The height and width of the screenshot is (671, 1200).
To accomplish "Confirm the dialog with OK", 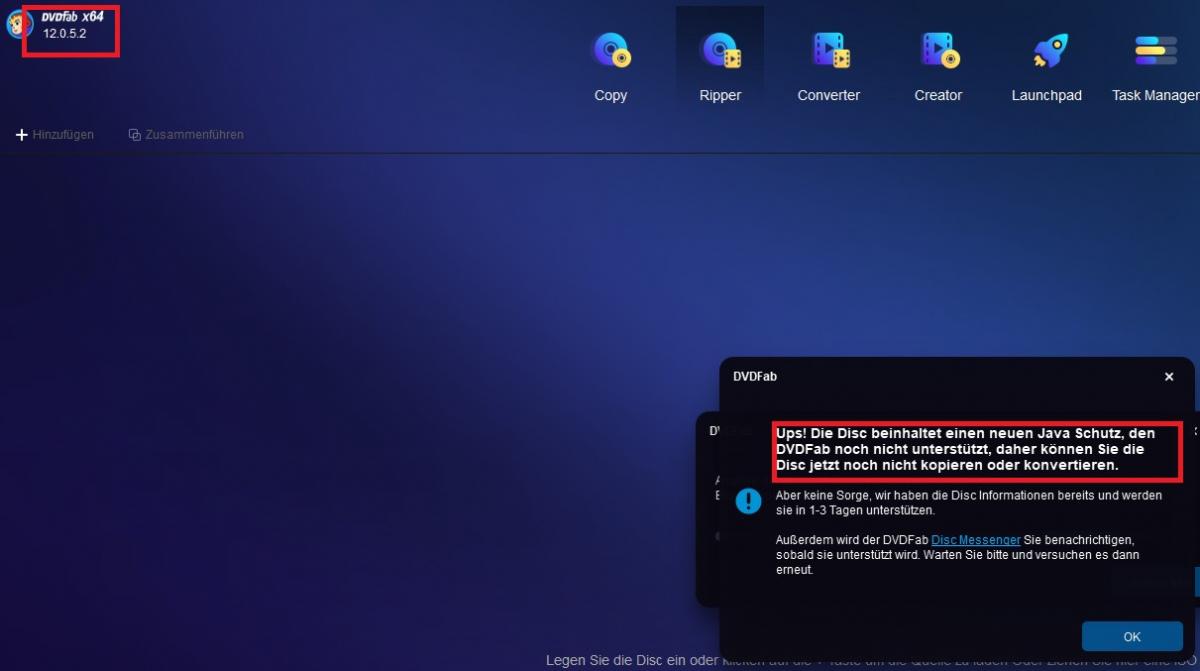I will pyautogui.click(x=1132, y=636).
